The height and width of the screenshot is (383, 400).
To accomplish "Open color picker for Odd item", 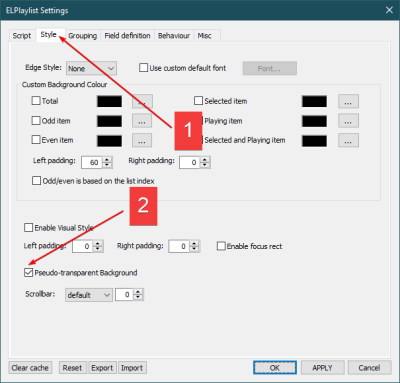I will [x=142, y=121].
